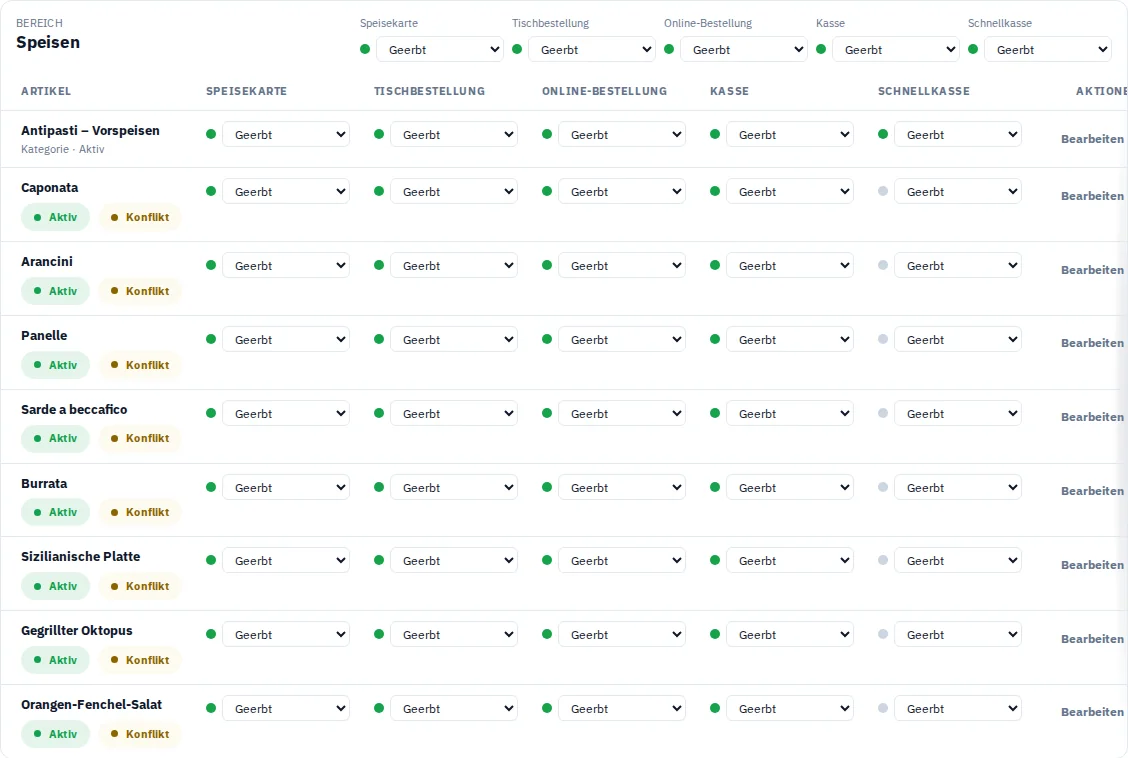Image resolution: width=1128 pixels, height=758 pixels.
Task: Click the grey Schnellkasse dot for Burrata
Action: pos(883,487)
